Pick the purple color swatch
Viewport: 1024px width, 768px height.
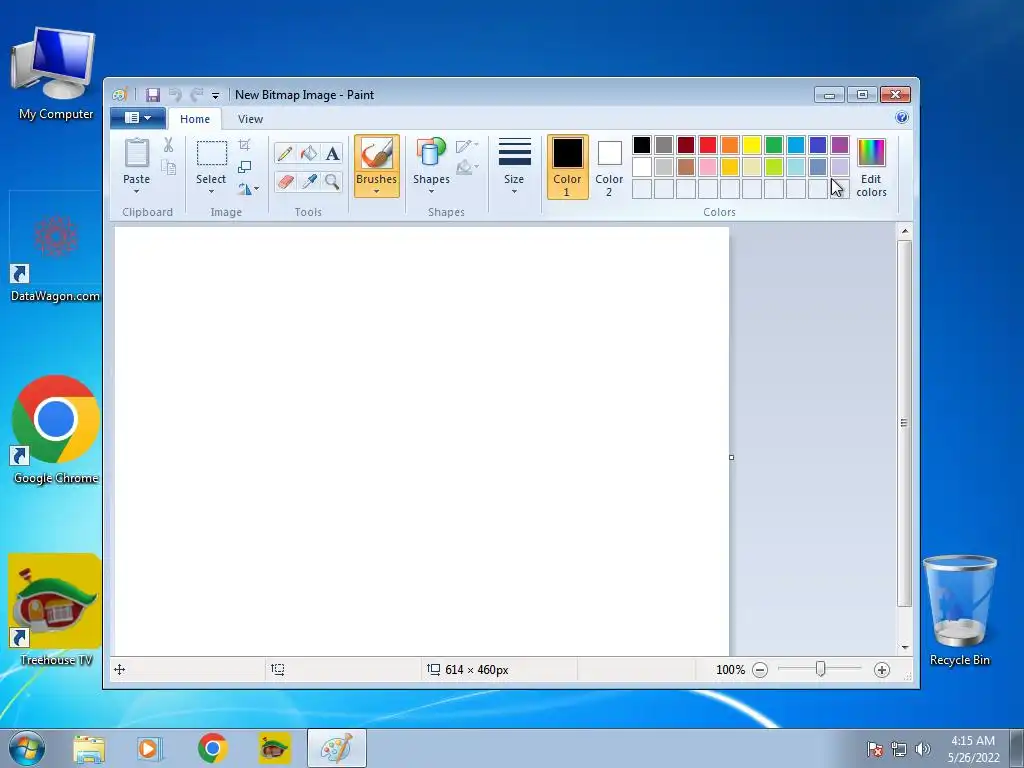coord(840,144)
